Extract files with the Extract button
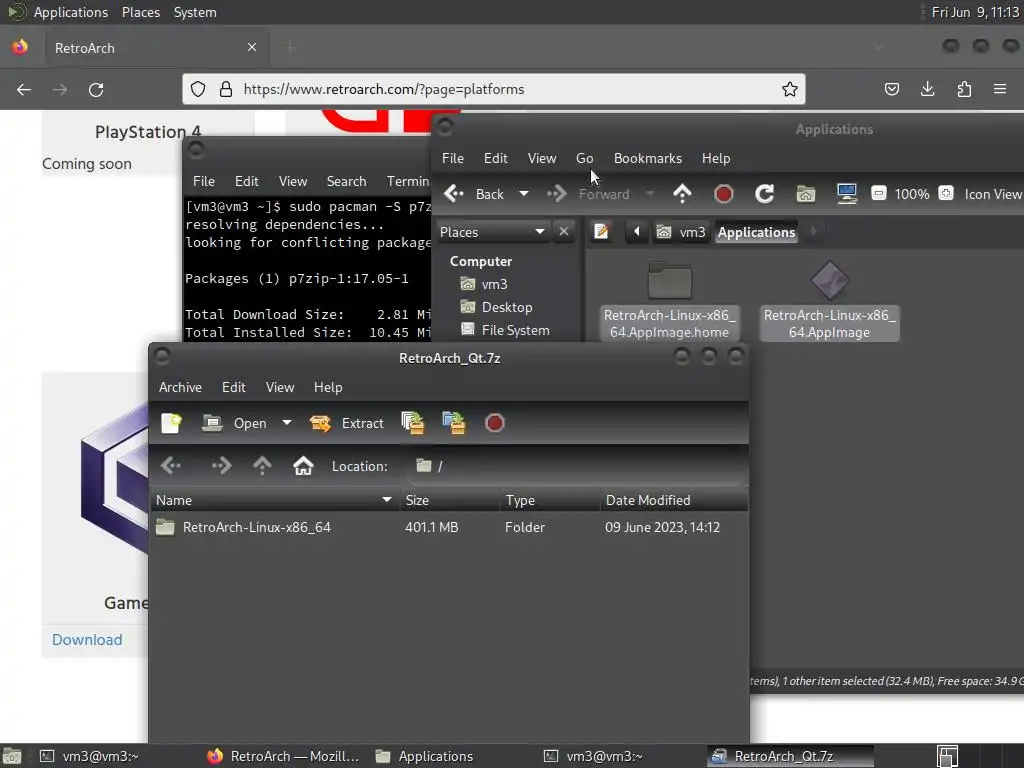1024x768 pixels. click(x=347, y=423)
